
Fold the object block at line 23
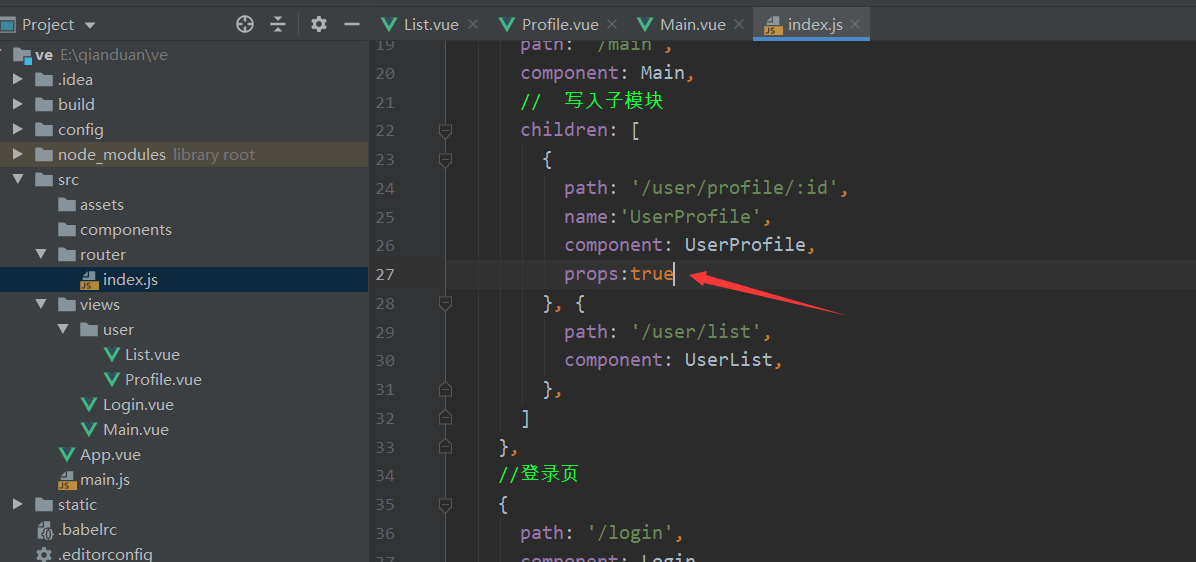point(445,160)
